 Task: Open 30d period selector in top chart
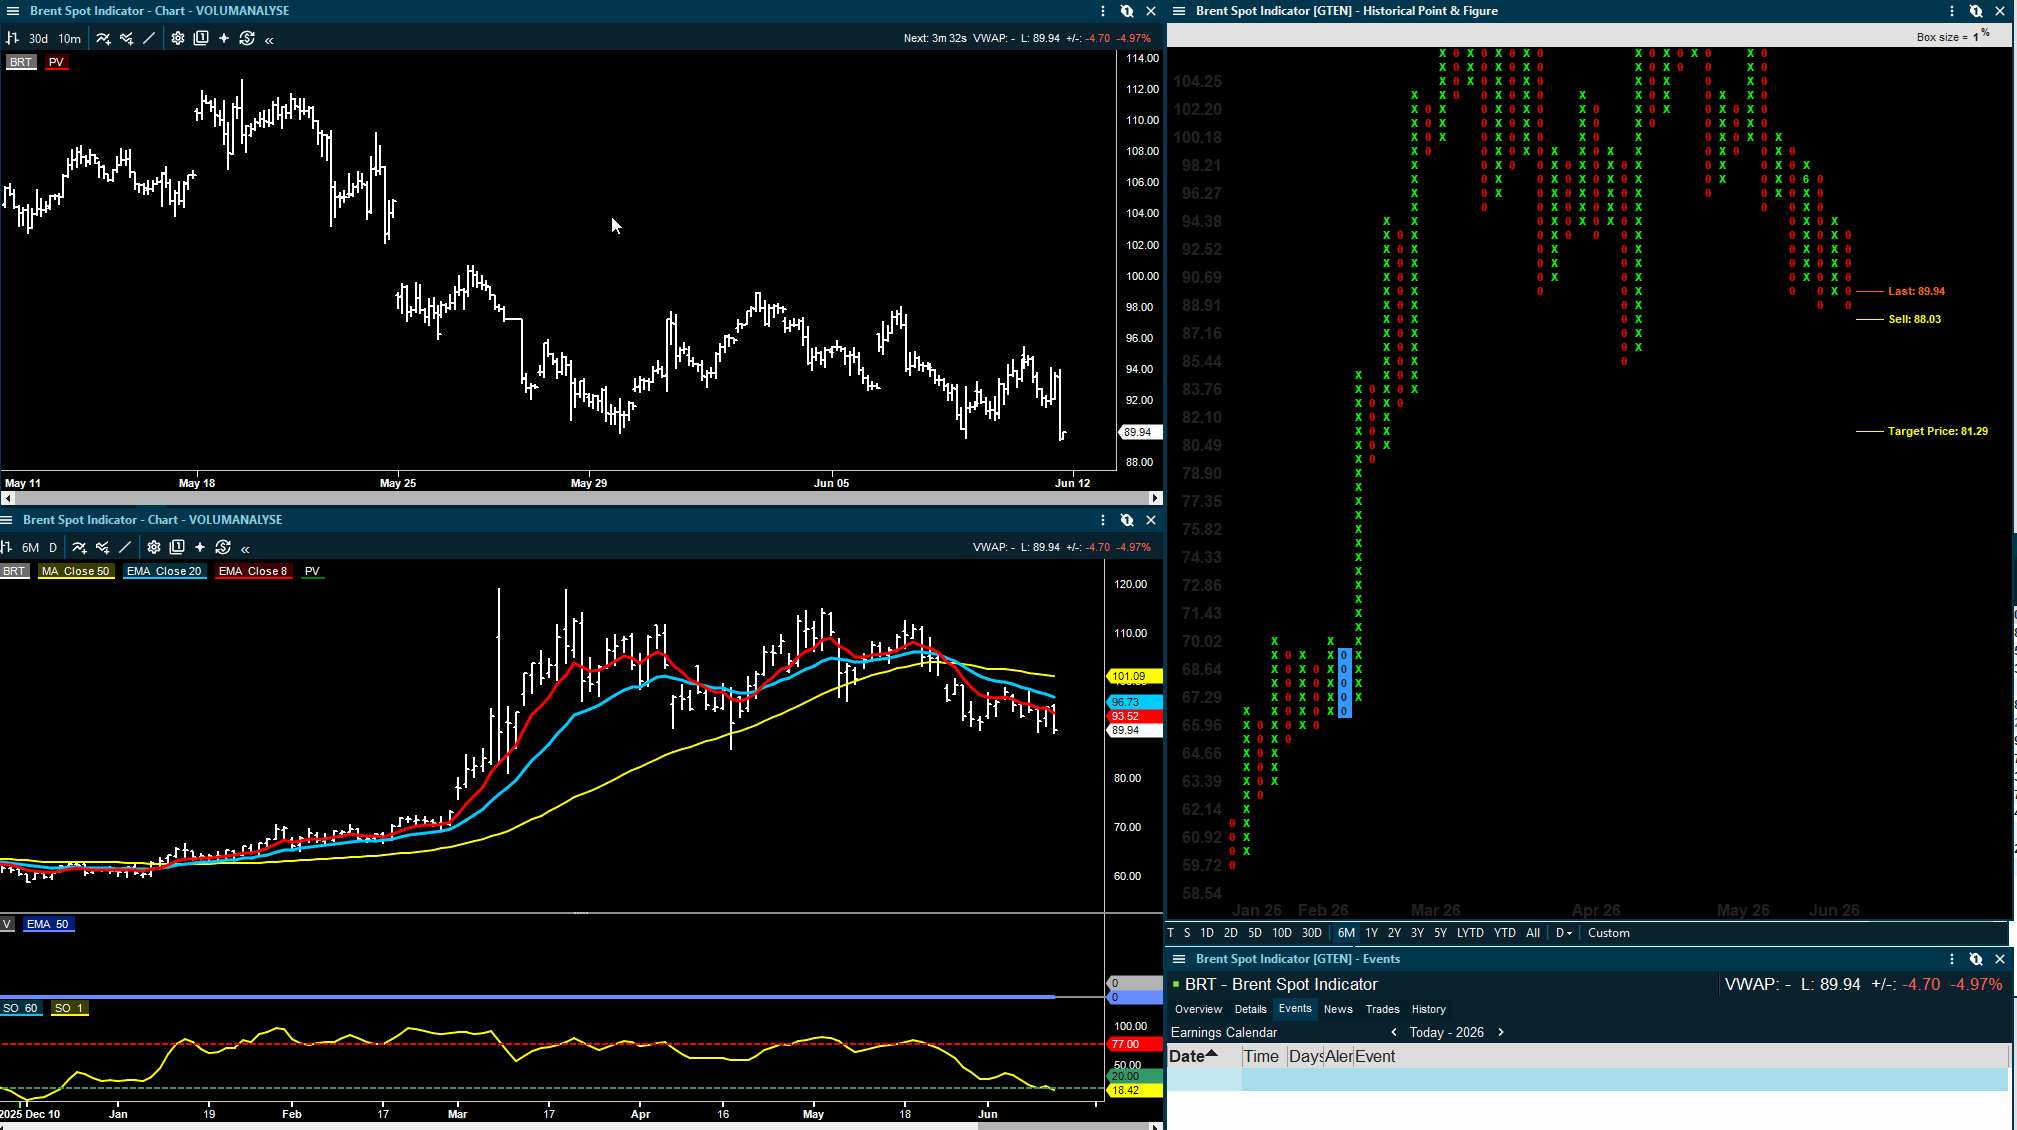click(x=38, y=39)
